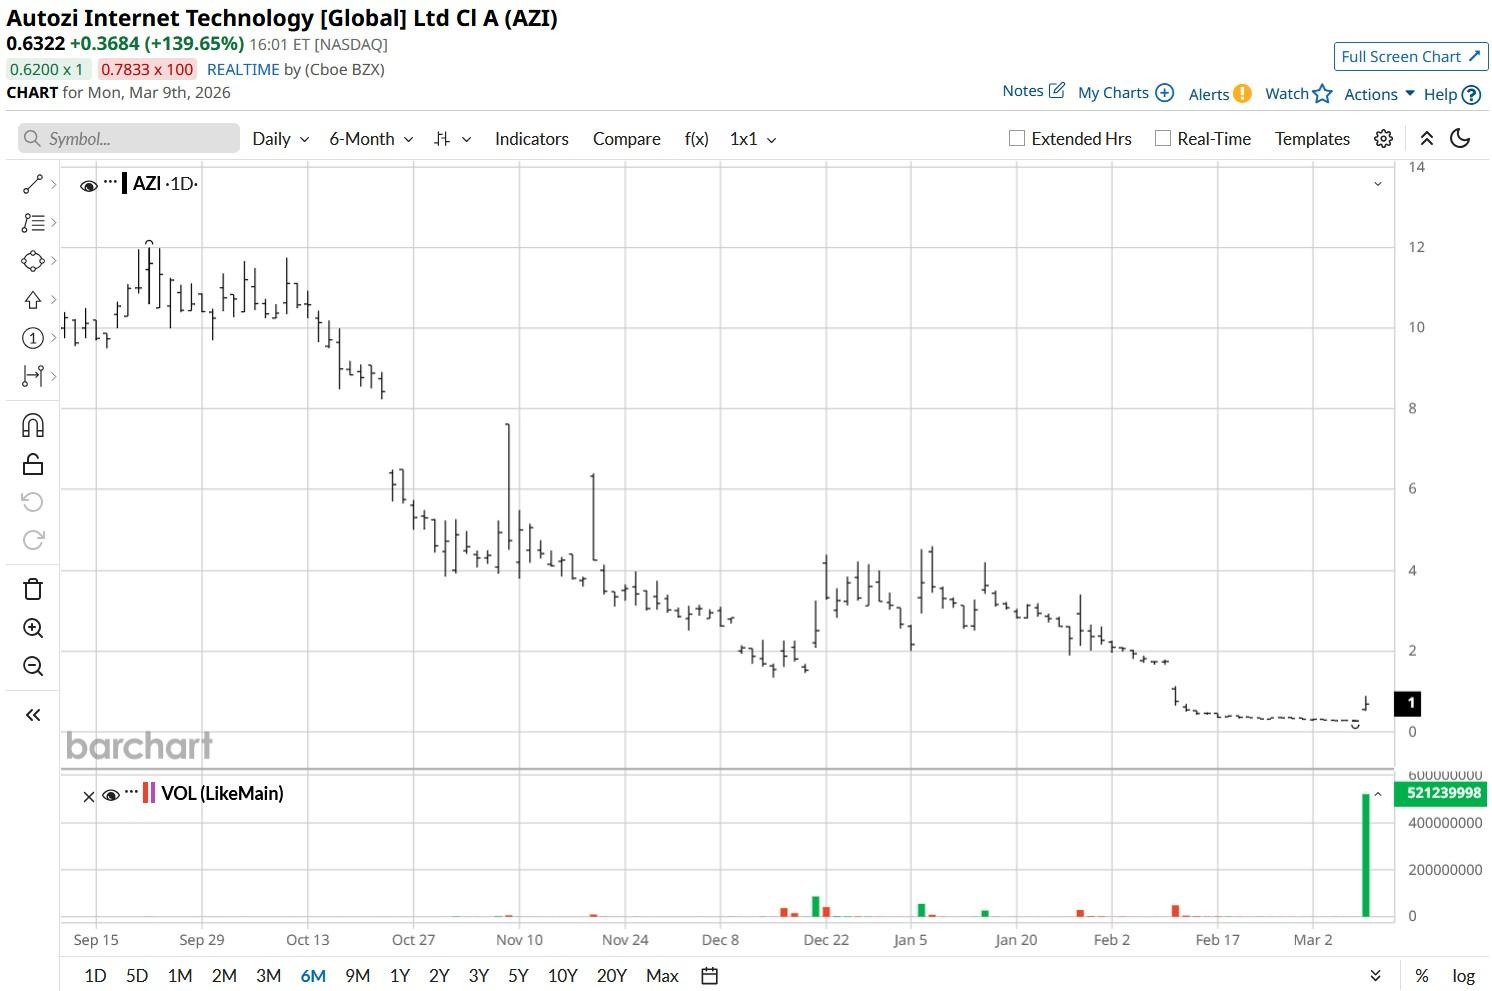Select the 1Y range tab

click(x=400, y=976)
